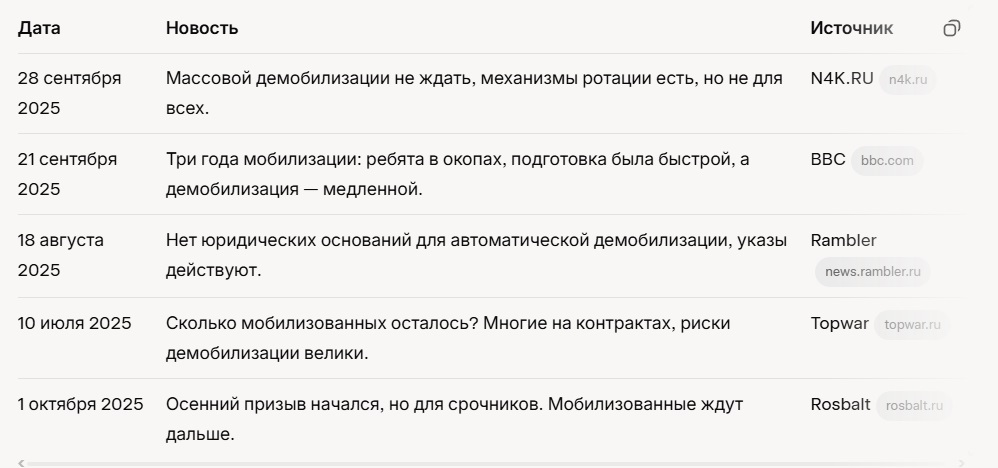Open the topwar.ru source chip
The height and width of the screenshot is (468, 998).
[912, 325]
